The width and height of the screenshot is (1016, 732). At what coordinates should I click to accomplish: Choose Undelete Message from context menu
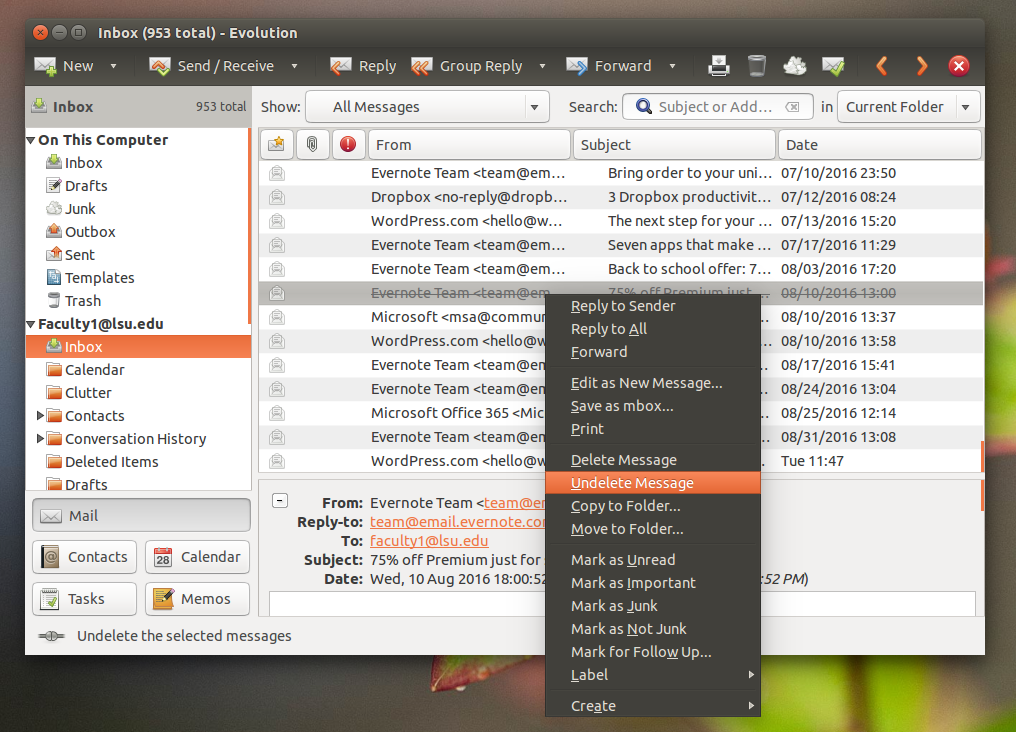(x=632, y=483)
